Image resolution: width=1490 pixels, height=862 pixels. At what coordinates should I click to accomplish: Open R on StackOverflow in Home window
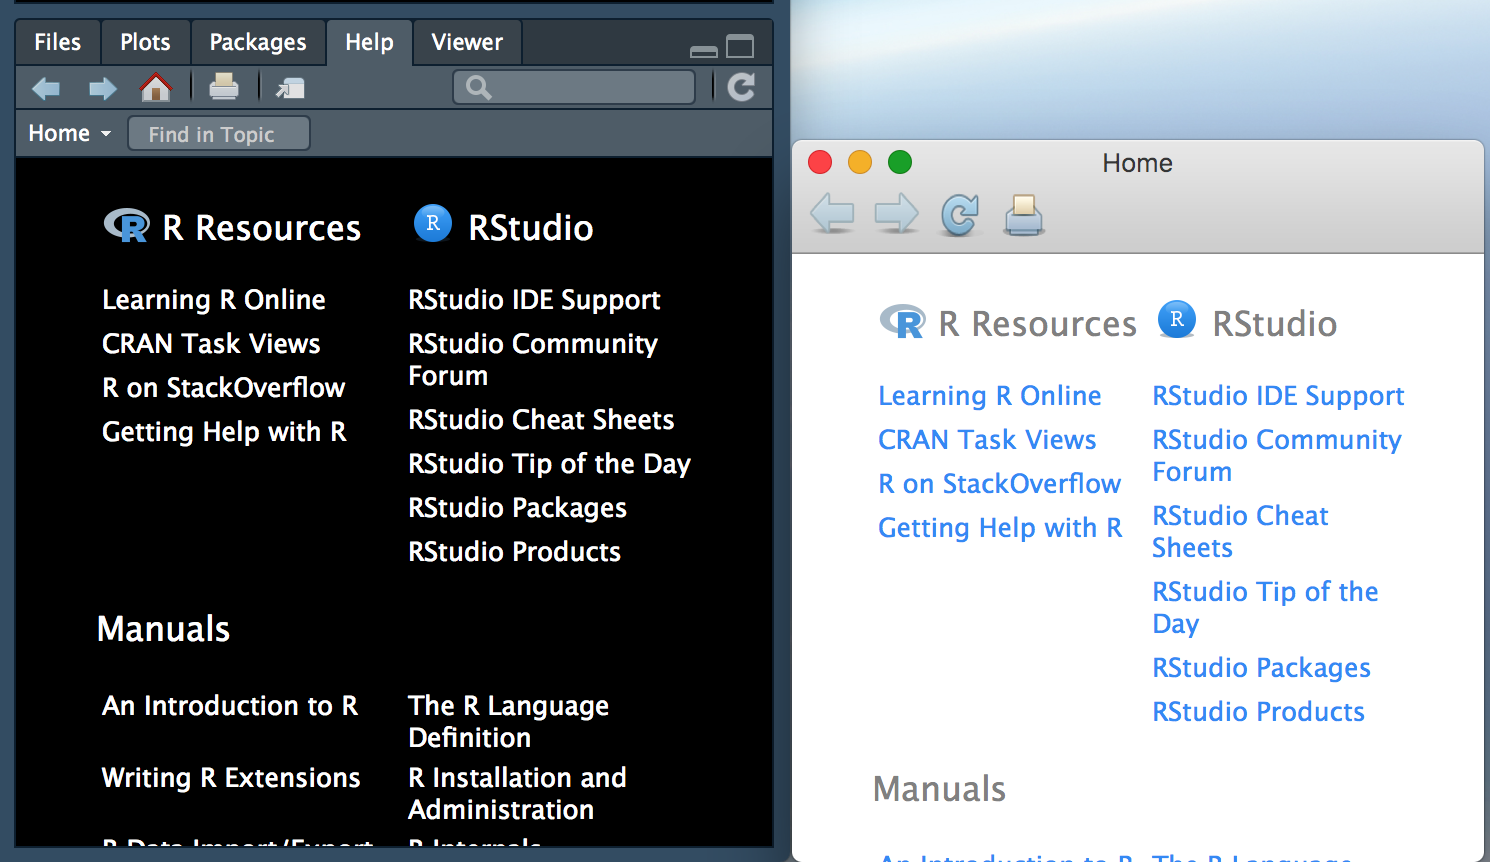[x=999, y=484]
